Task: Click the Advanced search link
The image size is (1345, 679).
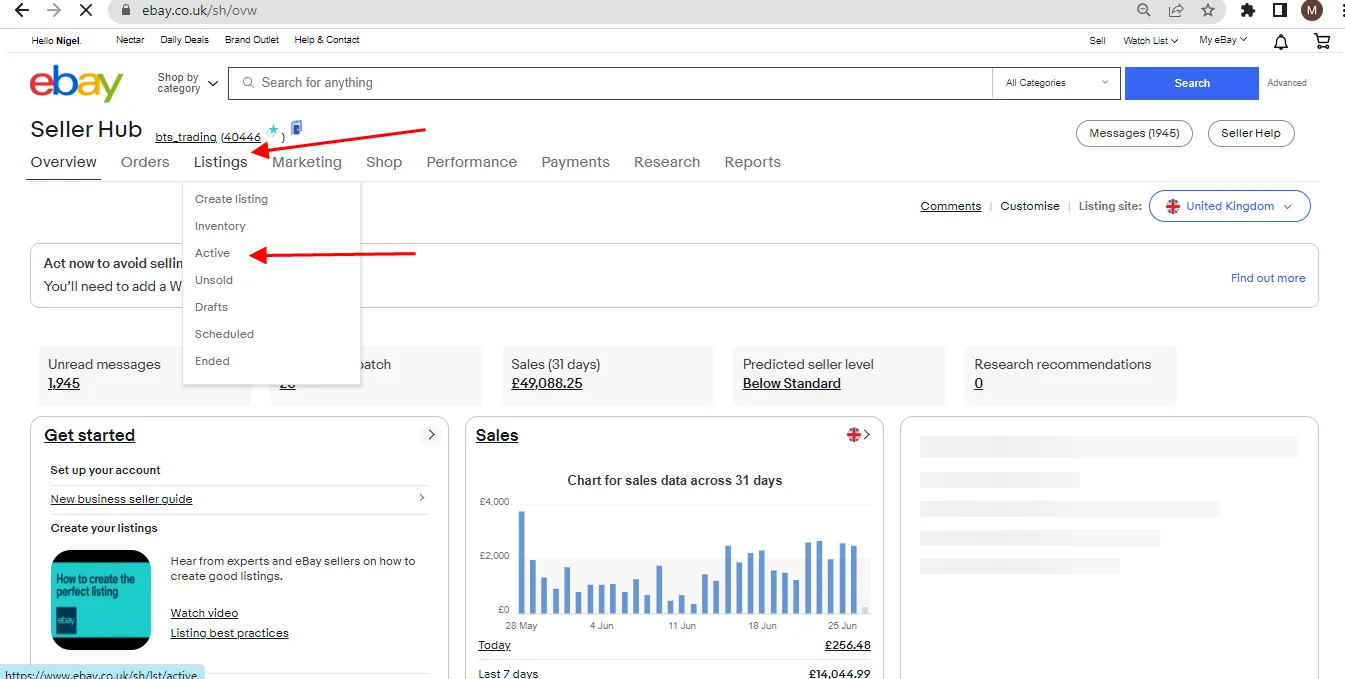Action: click(x=1287, y=83)
